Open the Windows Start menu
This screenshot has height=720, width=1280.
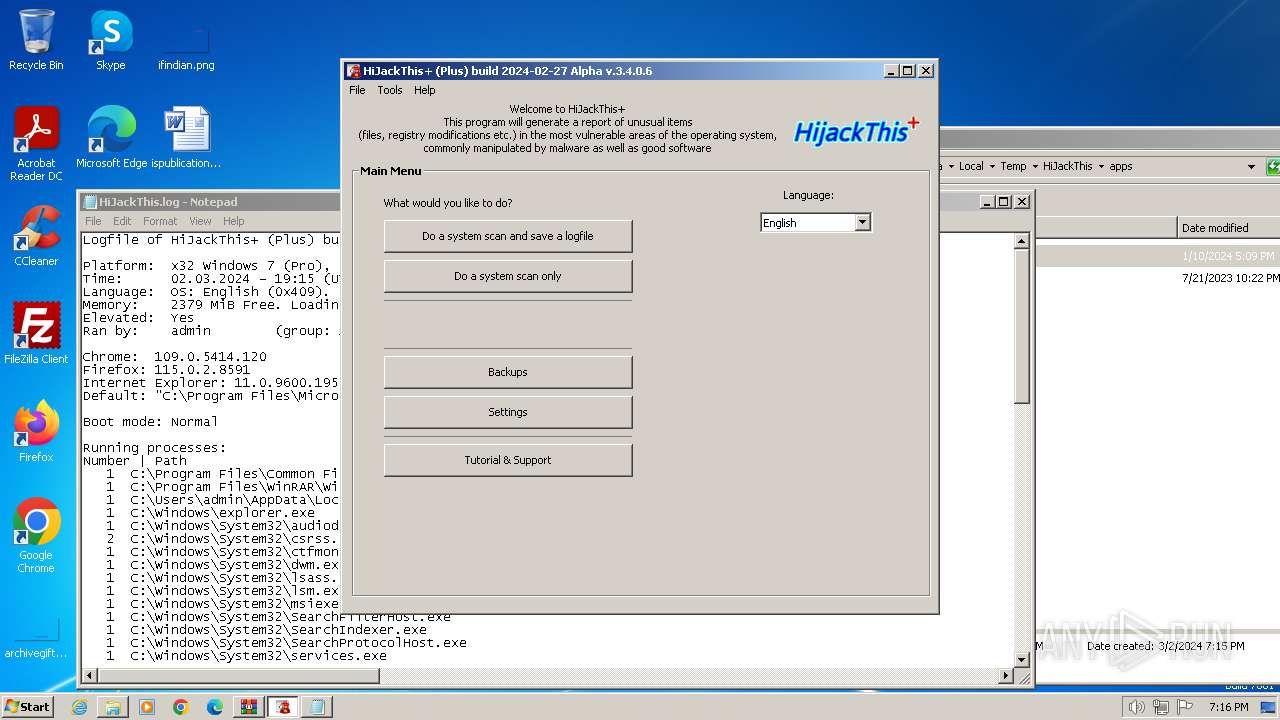pyautogui.click(x=27, y=707)
